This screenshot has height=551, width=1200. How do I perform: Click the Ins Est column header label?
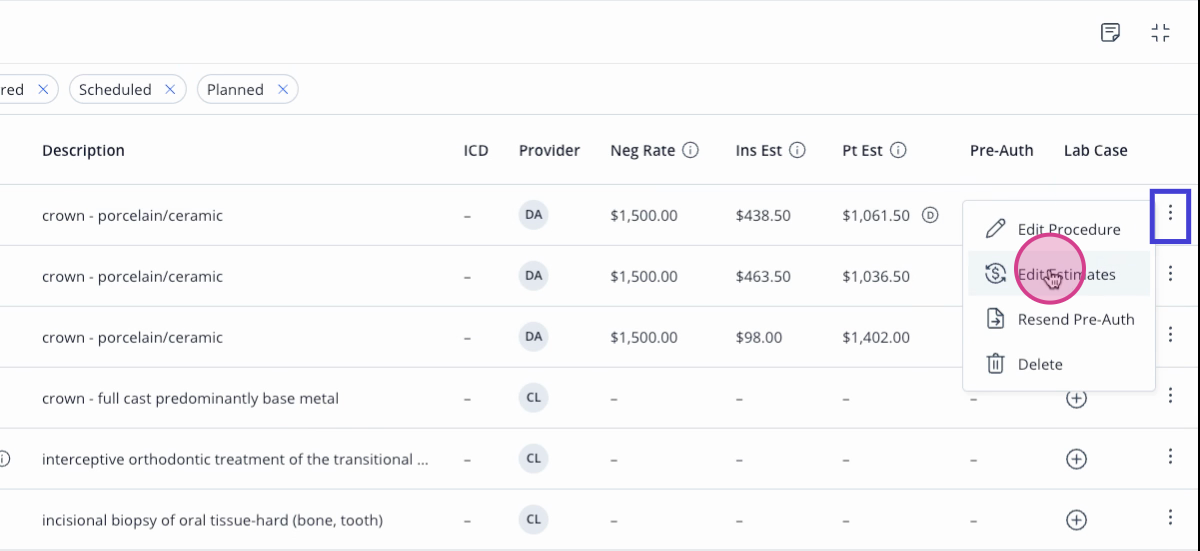click(x=759, y=150)
